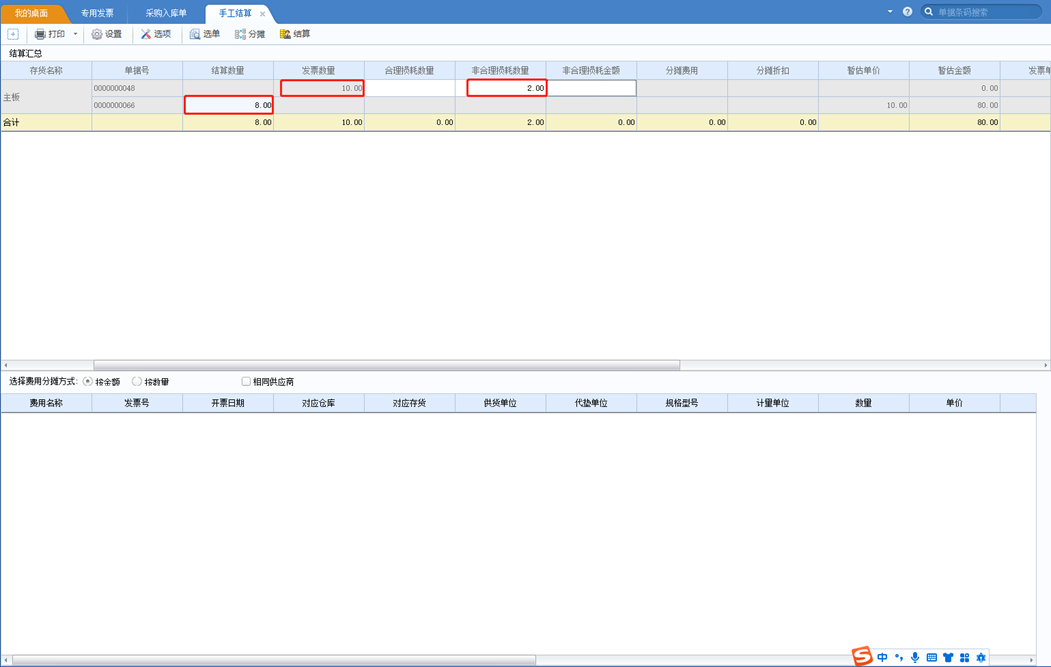
Task: Select the 手工结算 tab
Action: [x=235, y=13]
